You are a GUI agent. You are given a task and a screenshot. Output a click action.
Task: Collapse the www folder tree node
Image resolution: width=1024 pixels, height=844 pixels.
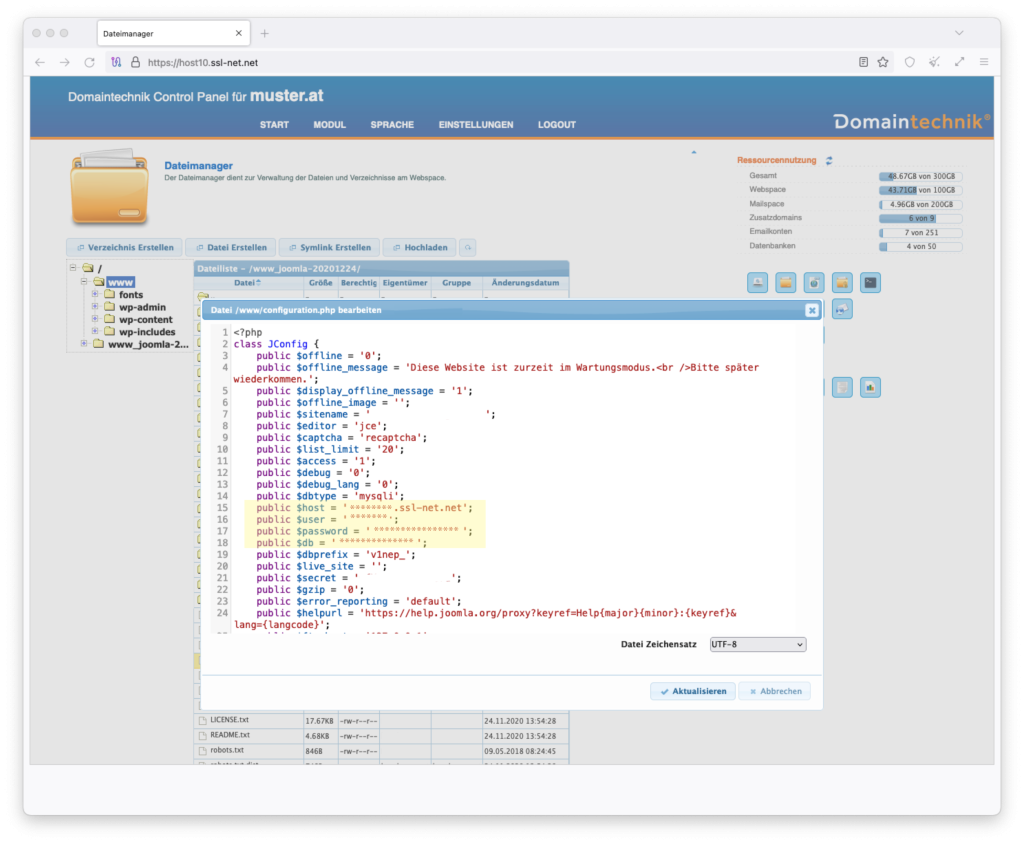[x=85, y=283]
